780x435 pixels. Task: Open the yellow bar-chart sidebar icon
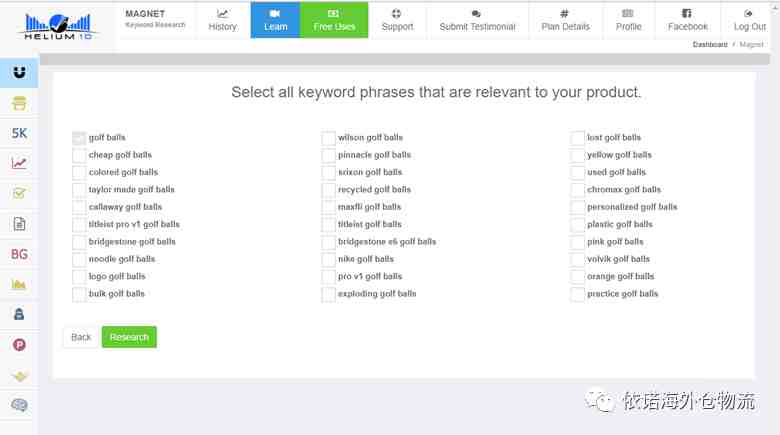coord(19,284)
